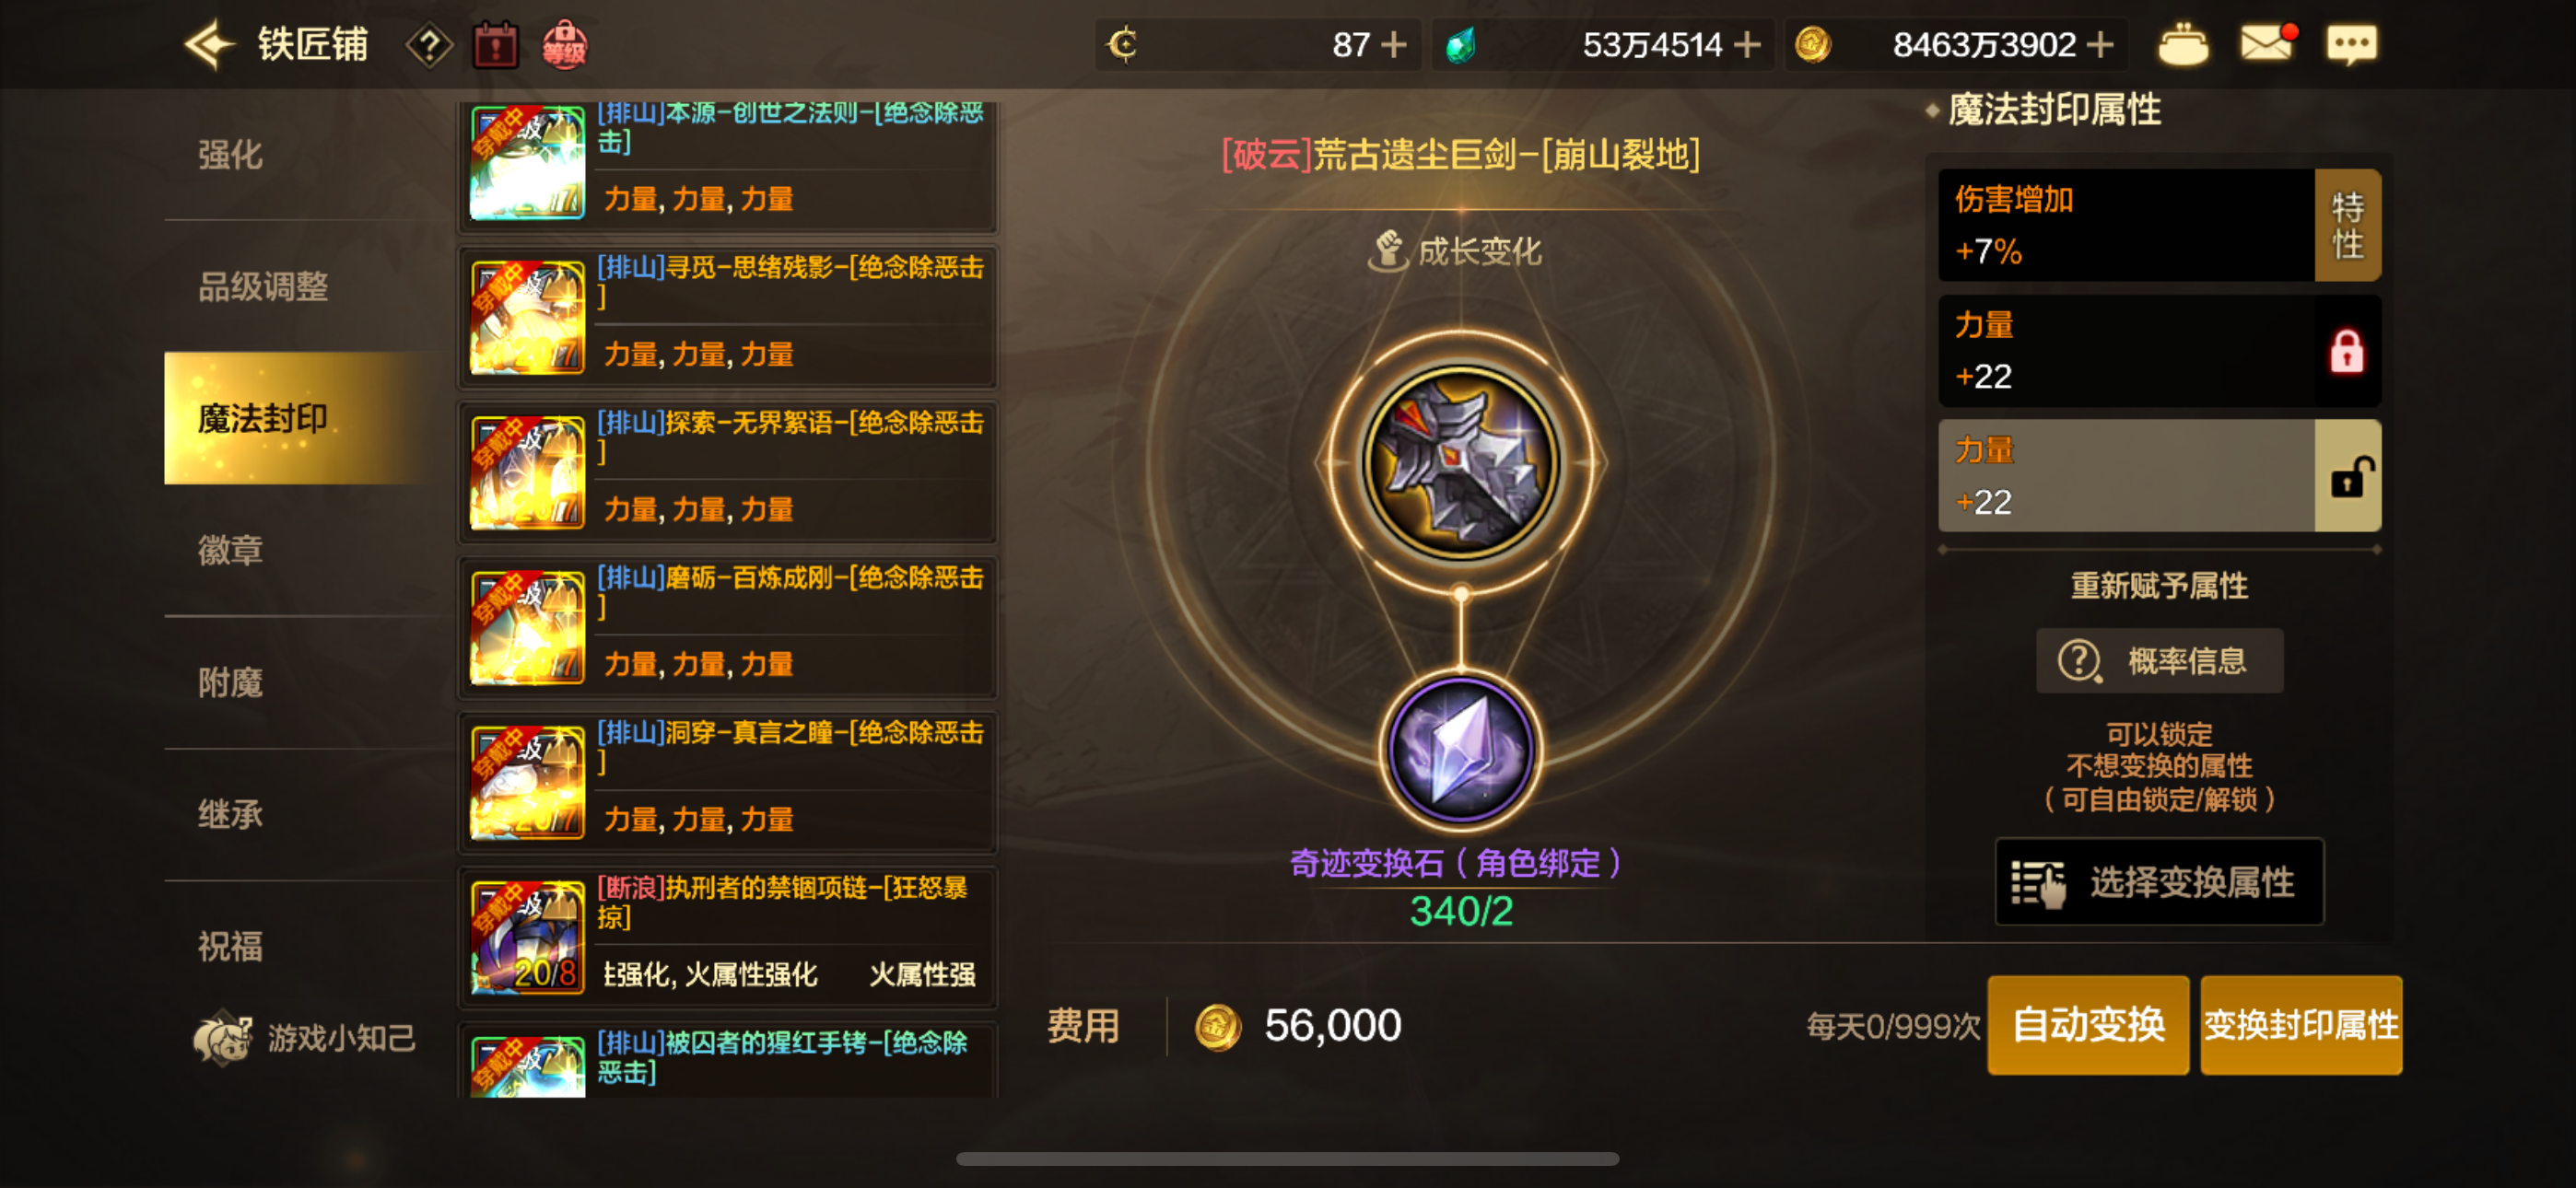Viewport: 2576px width, 1188px height.
Task: Toggle the 特性 tag on 伤害增加
Action: (x=2347, y=225)
